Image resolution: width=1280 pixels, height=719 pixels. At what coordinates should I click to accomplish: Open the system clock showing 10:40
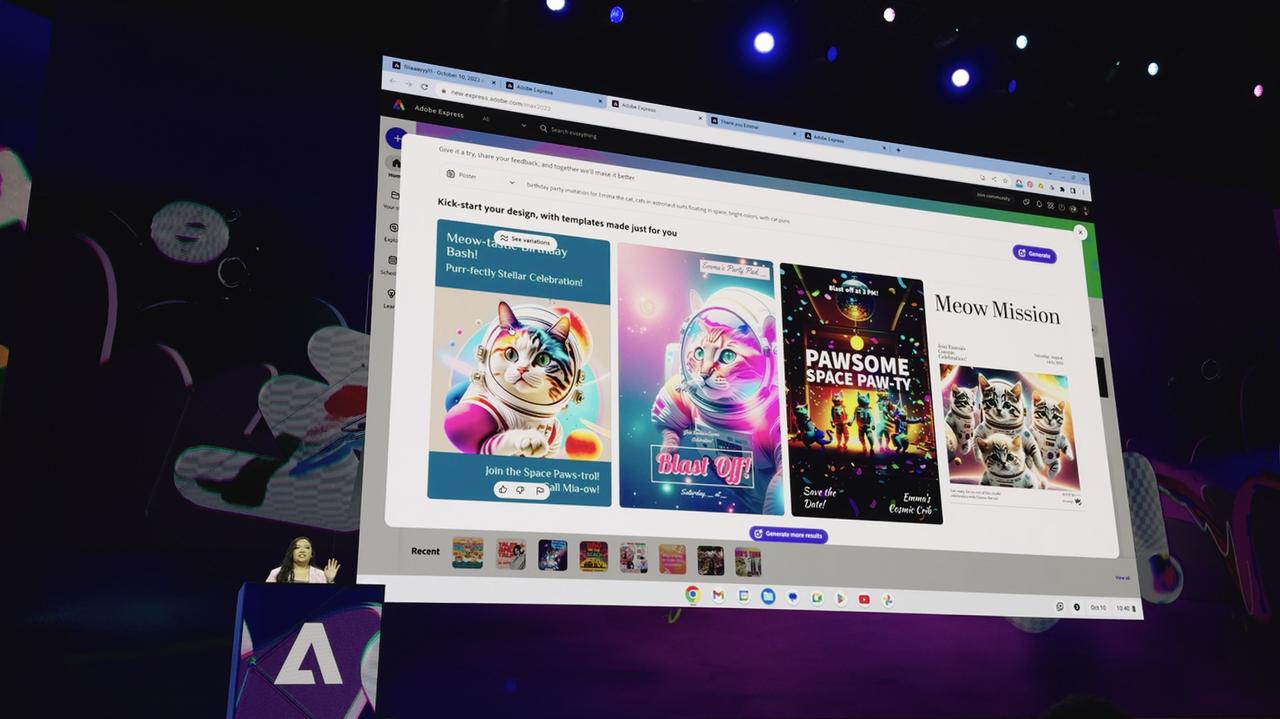[1122, 608]
